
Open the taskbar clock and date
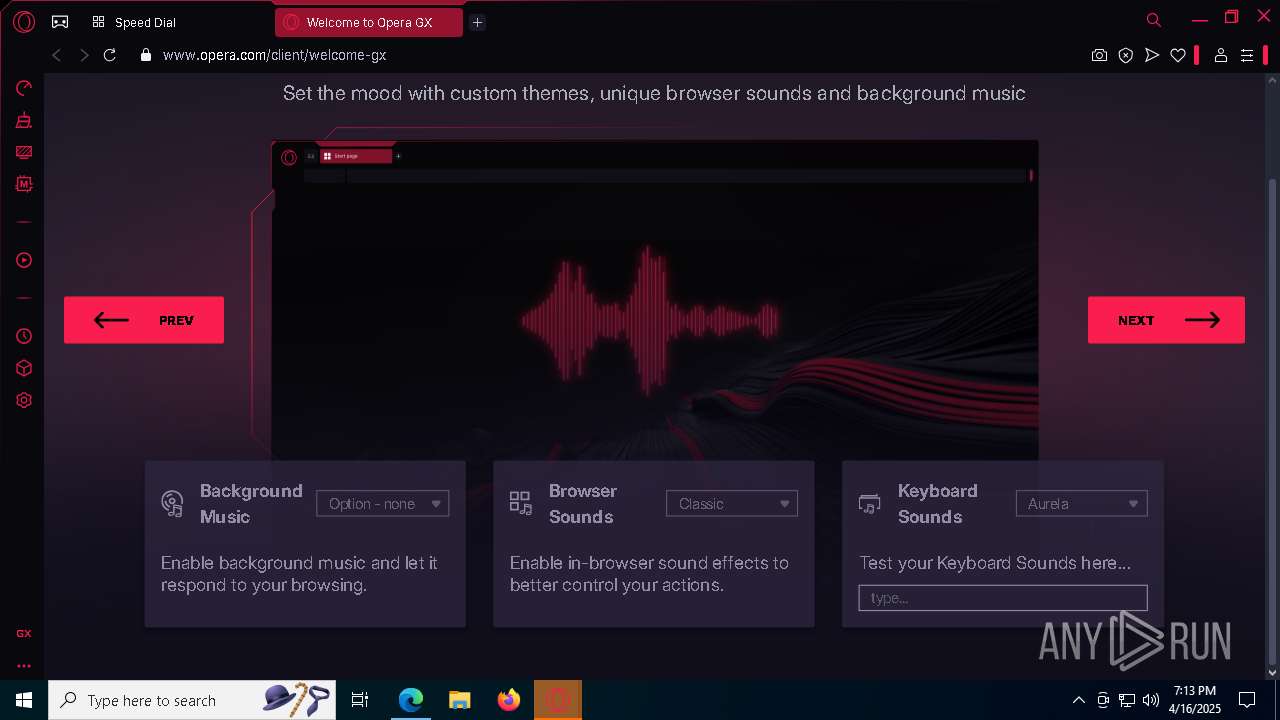[x=1195, y=700]
